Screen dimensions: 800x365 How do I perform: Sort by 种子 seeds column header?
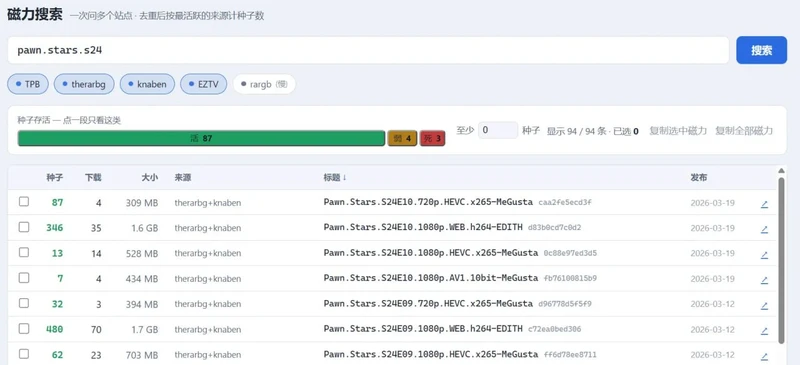coord(55,178)
